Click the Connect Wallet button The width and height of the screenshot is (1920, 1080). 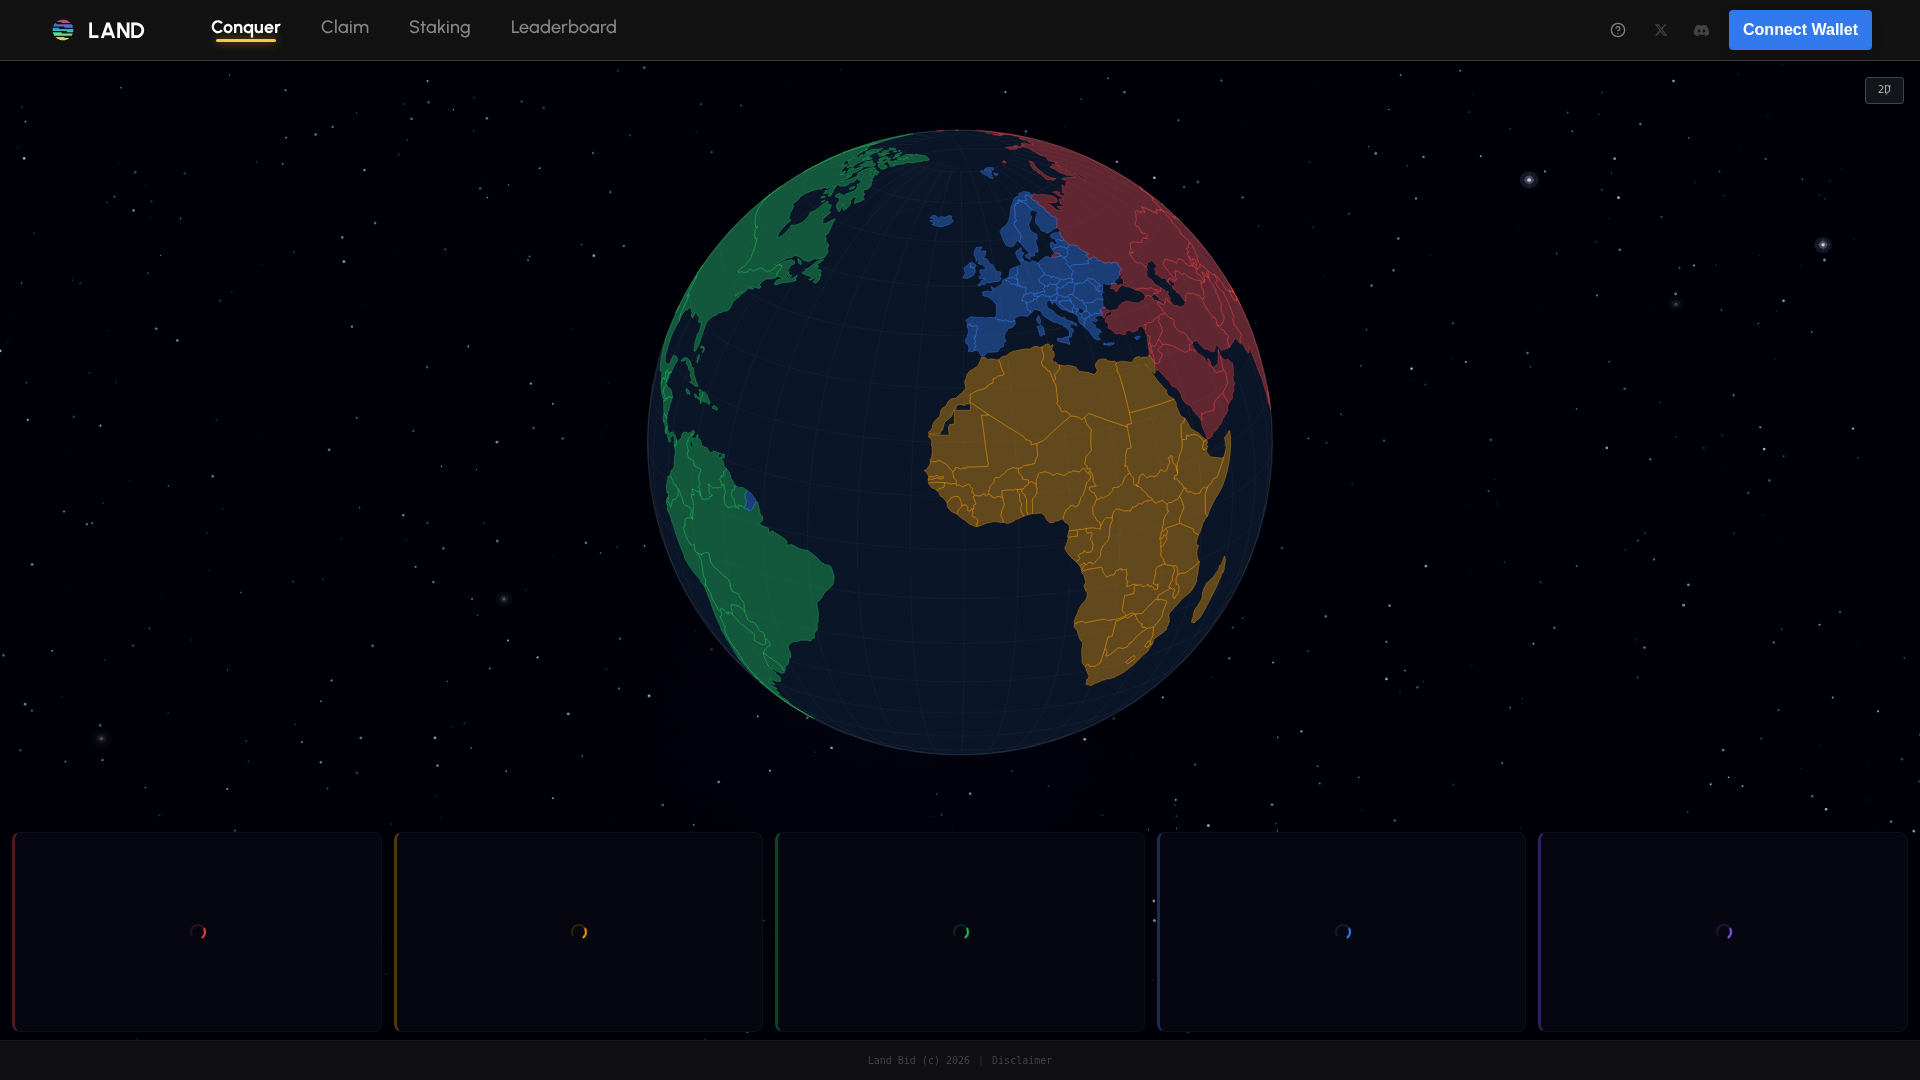pyautogui.click(x=1800, y=30)
